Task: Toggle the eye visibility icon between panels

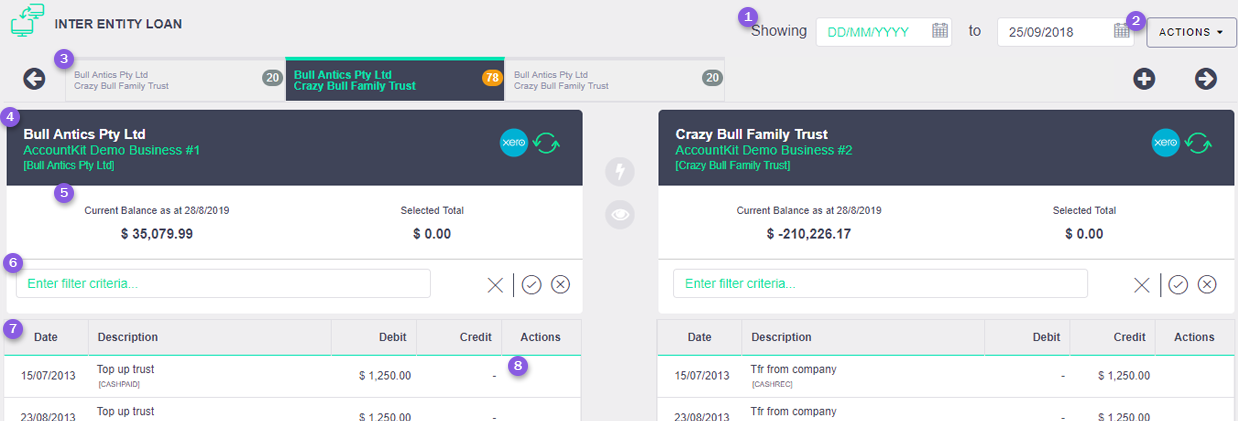Action: tap(620, 214)
